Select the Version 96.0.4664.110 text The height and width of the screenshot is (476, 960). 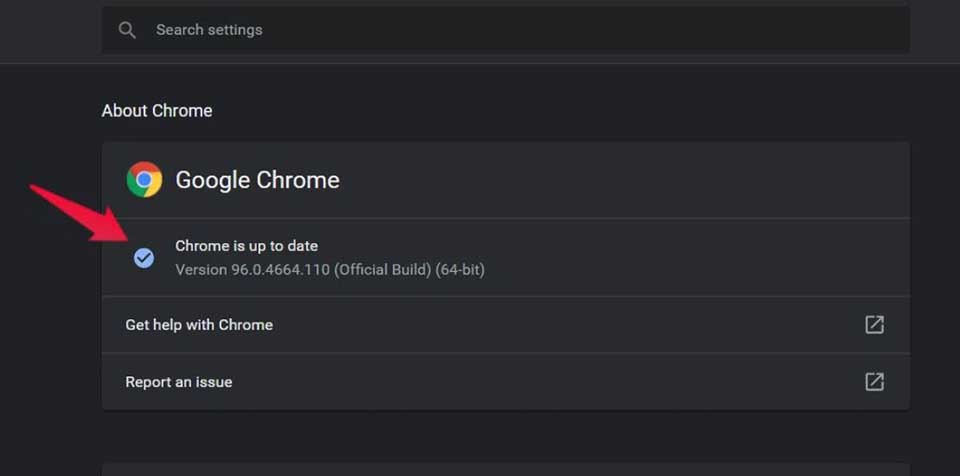point(252,270)
